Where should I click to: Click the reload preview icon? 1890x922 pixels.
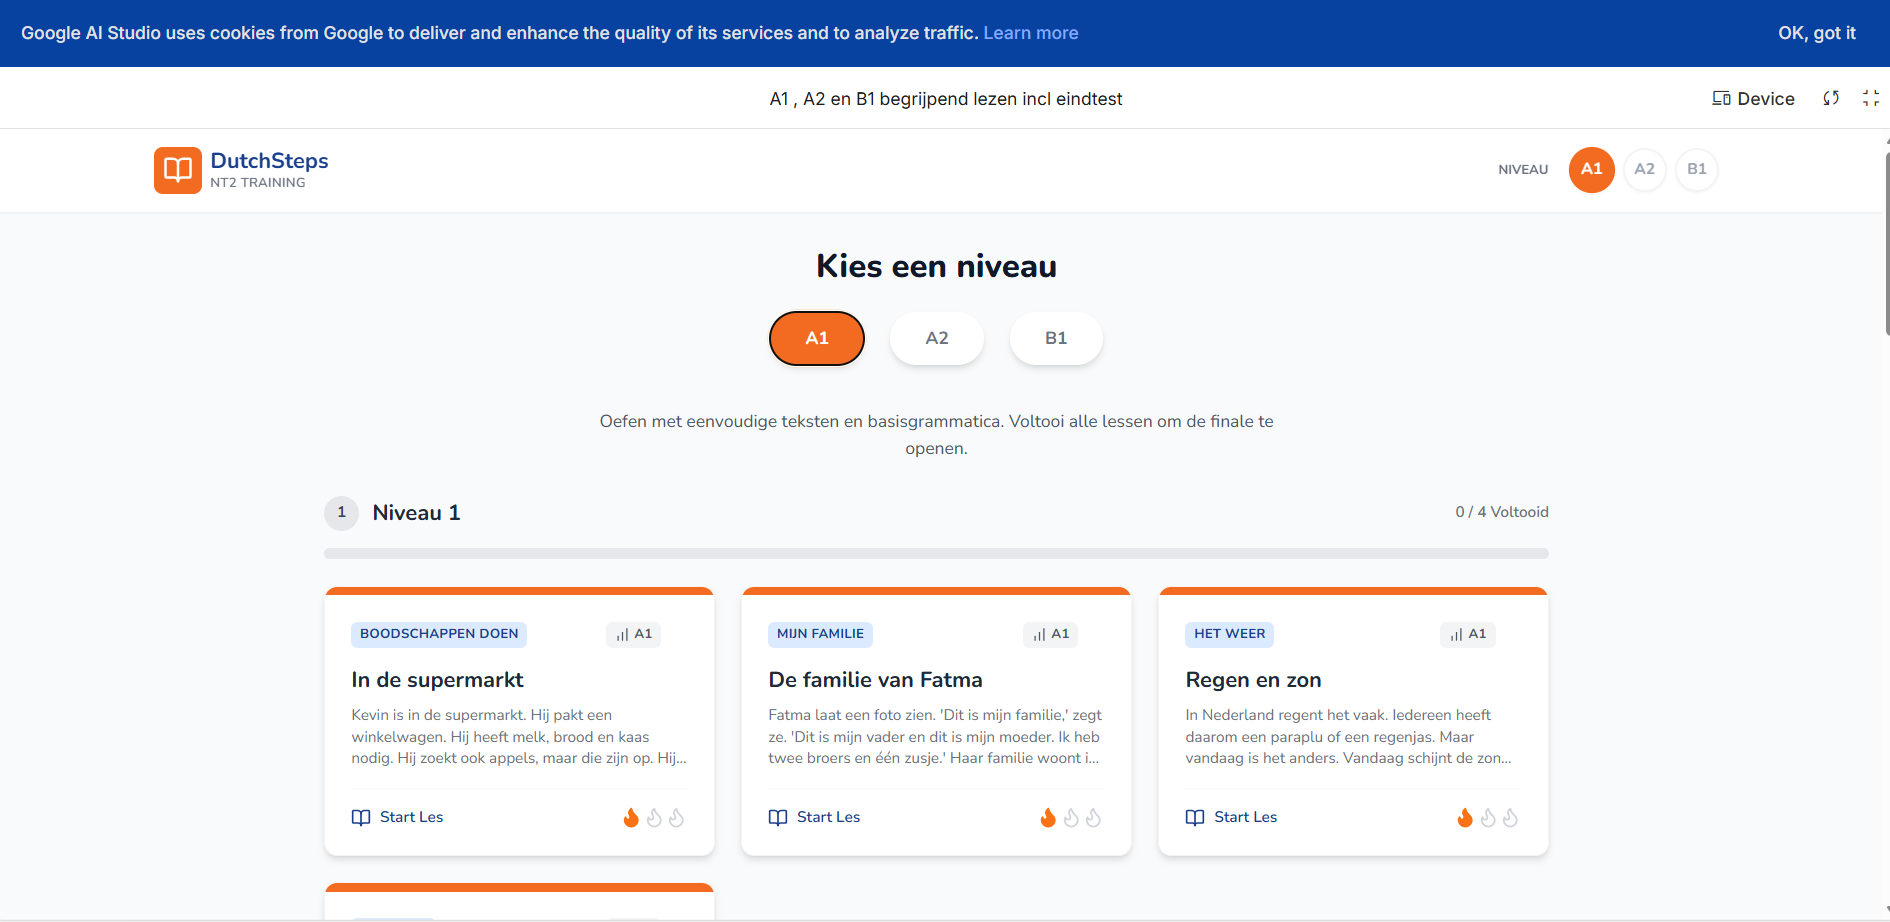click(1831, 98)
